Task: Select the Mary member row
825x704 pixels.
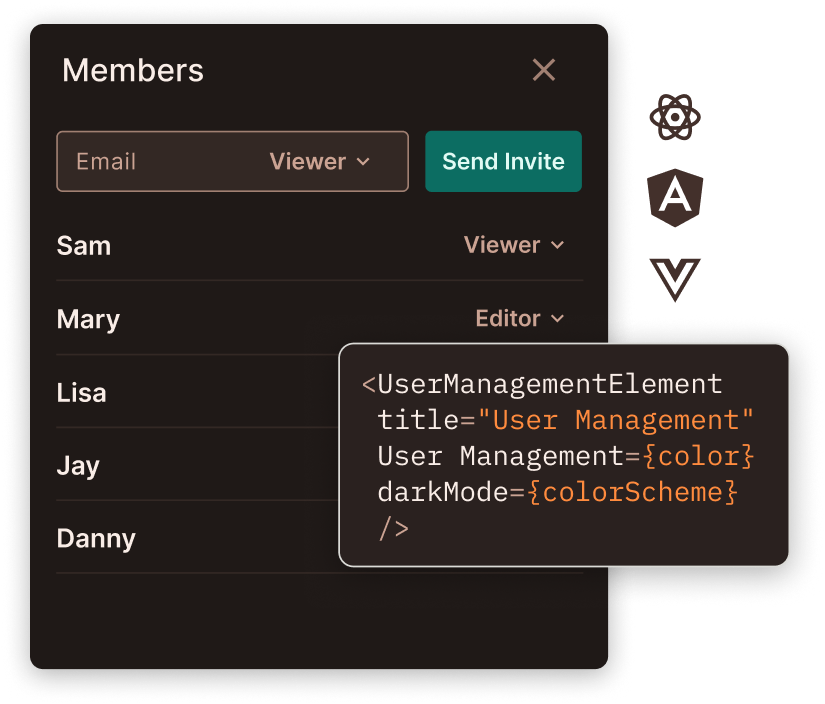Action: tap(320, 319)
